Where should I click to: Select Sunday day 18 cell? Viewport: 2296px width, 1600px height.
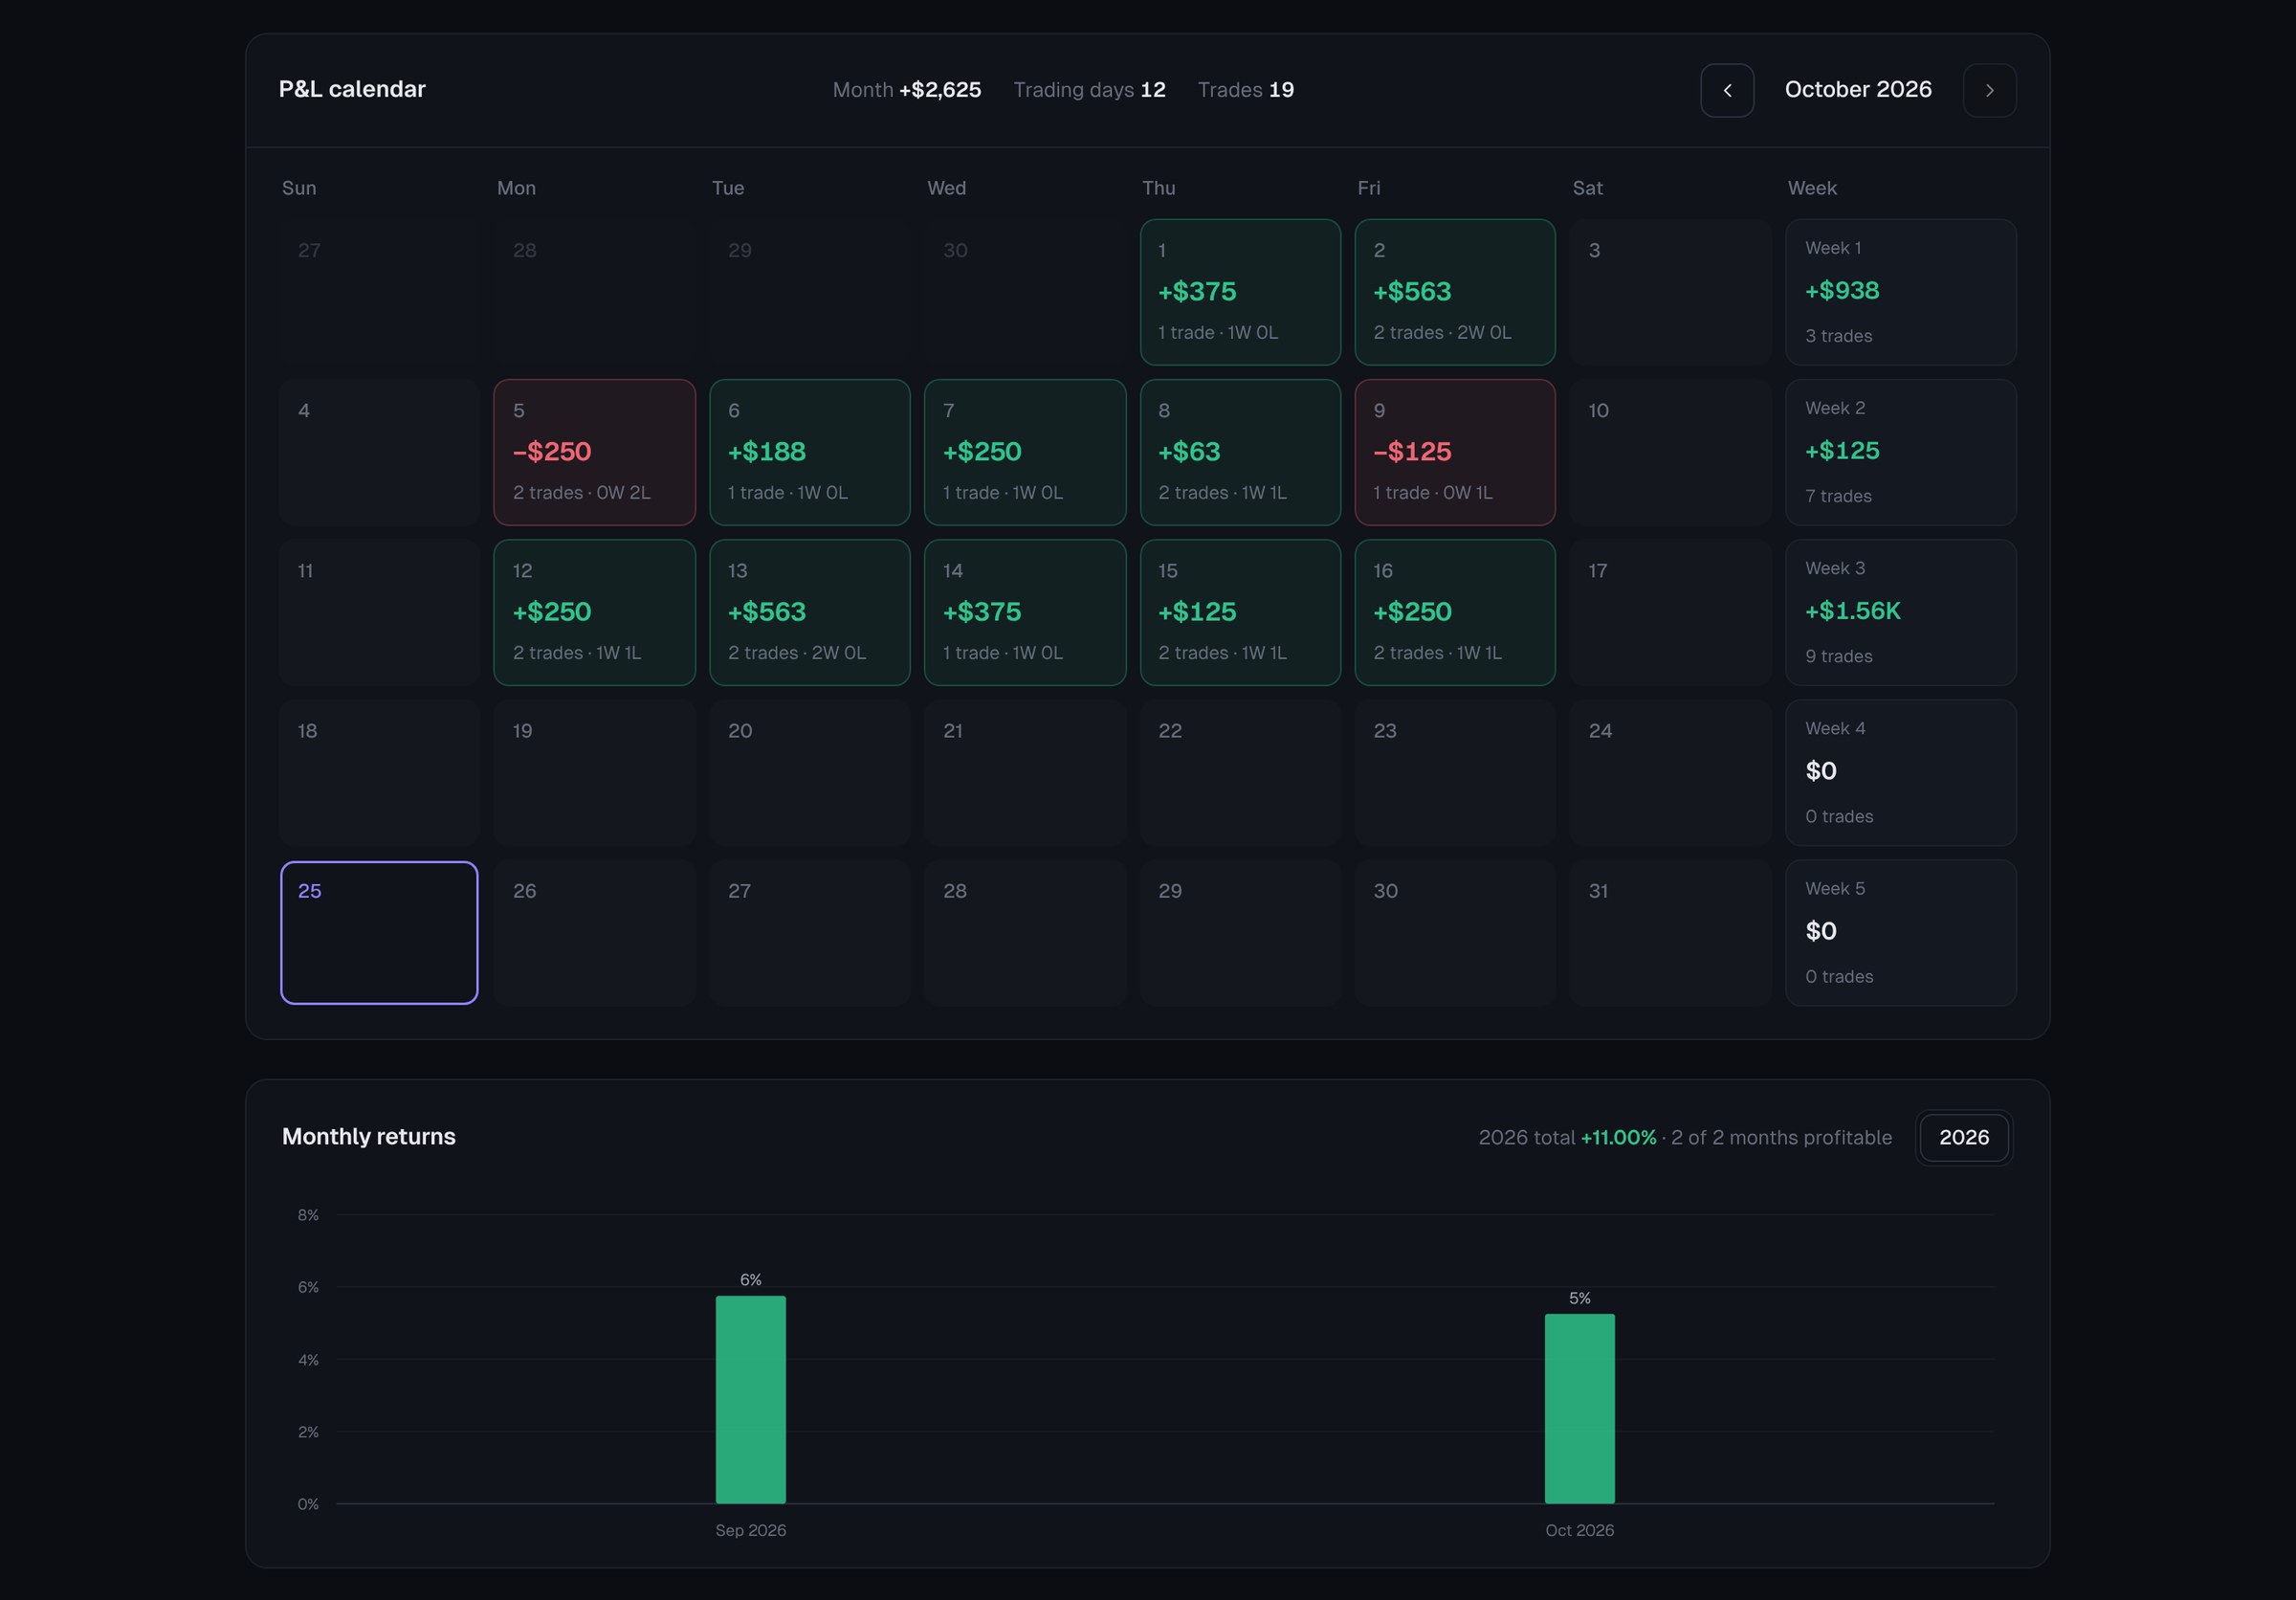coord(379,772)
